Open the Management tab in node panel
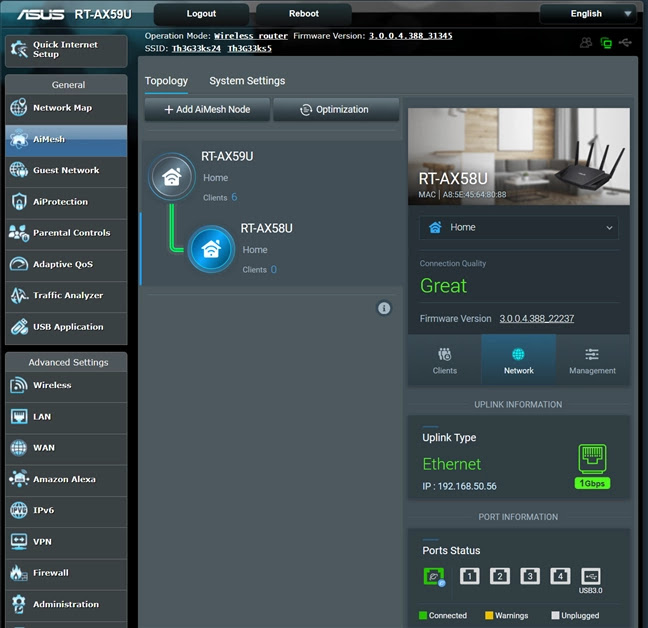 (592, 360)
